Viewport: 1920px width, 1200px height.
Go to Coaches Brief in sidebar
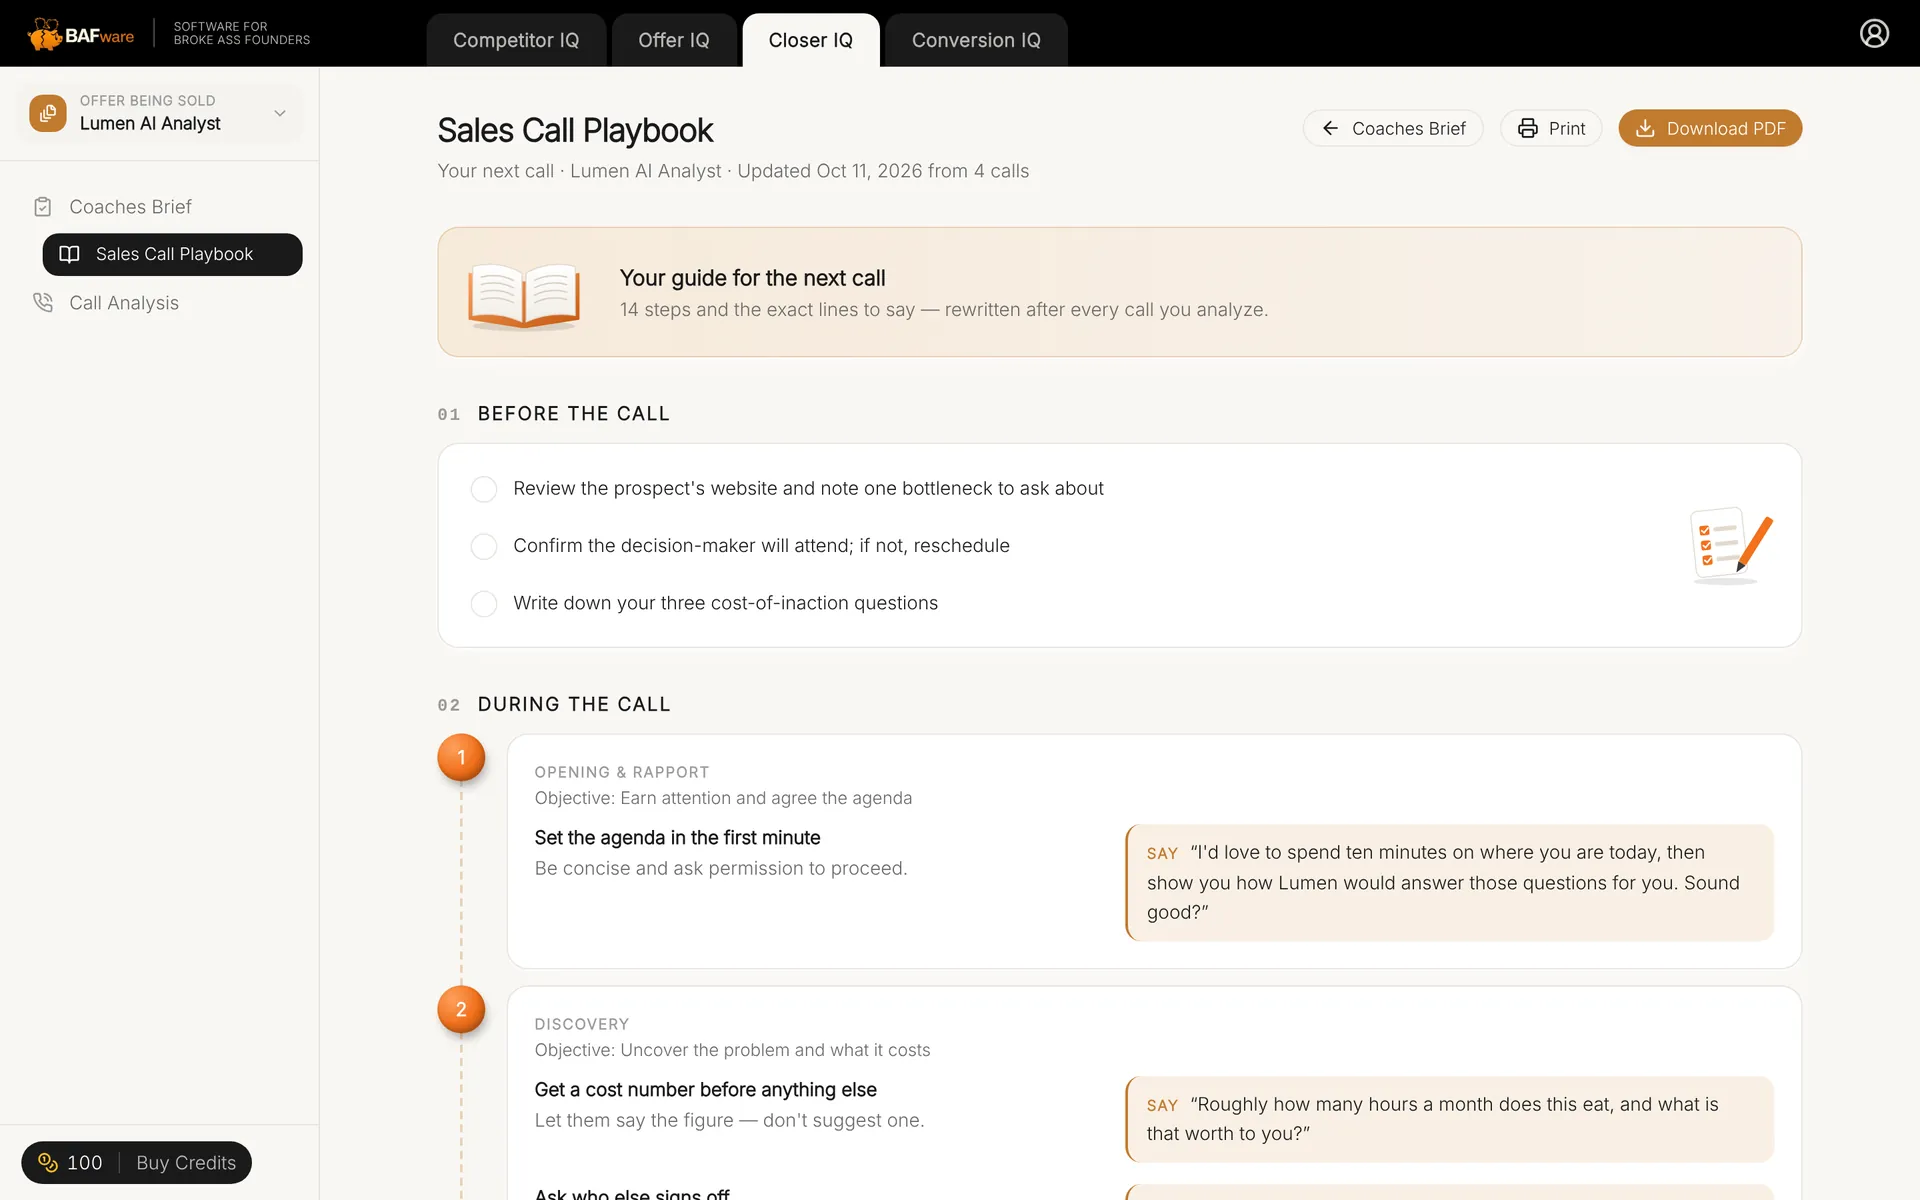[130, 207]
